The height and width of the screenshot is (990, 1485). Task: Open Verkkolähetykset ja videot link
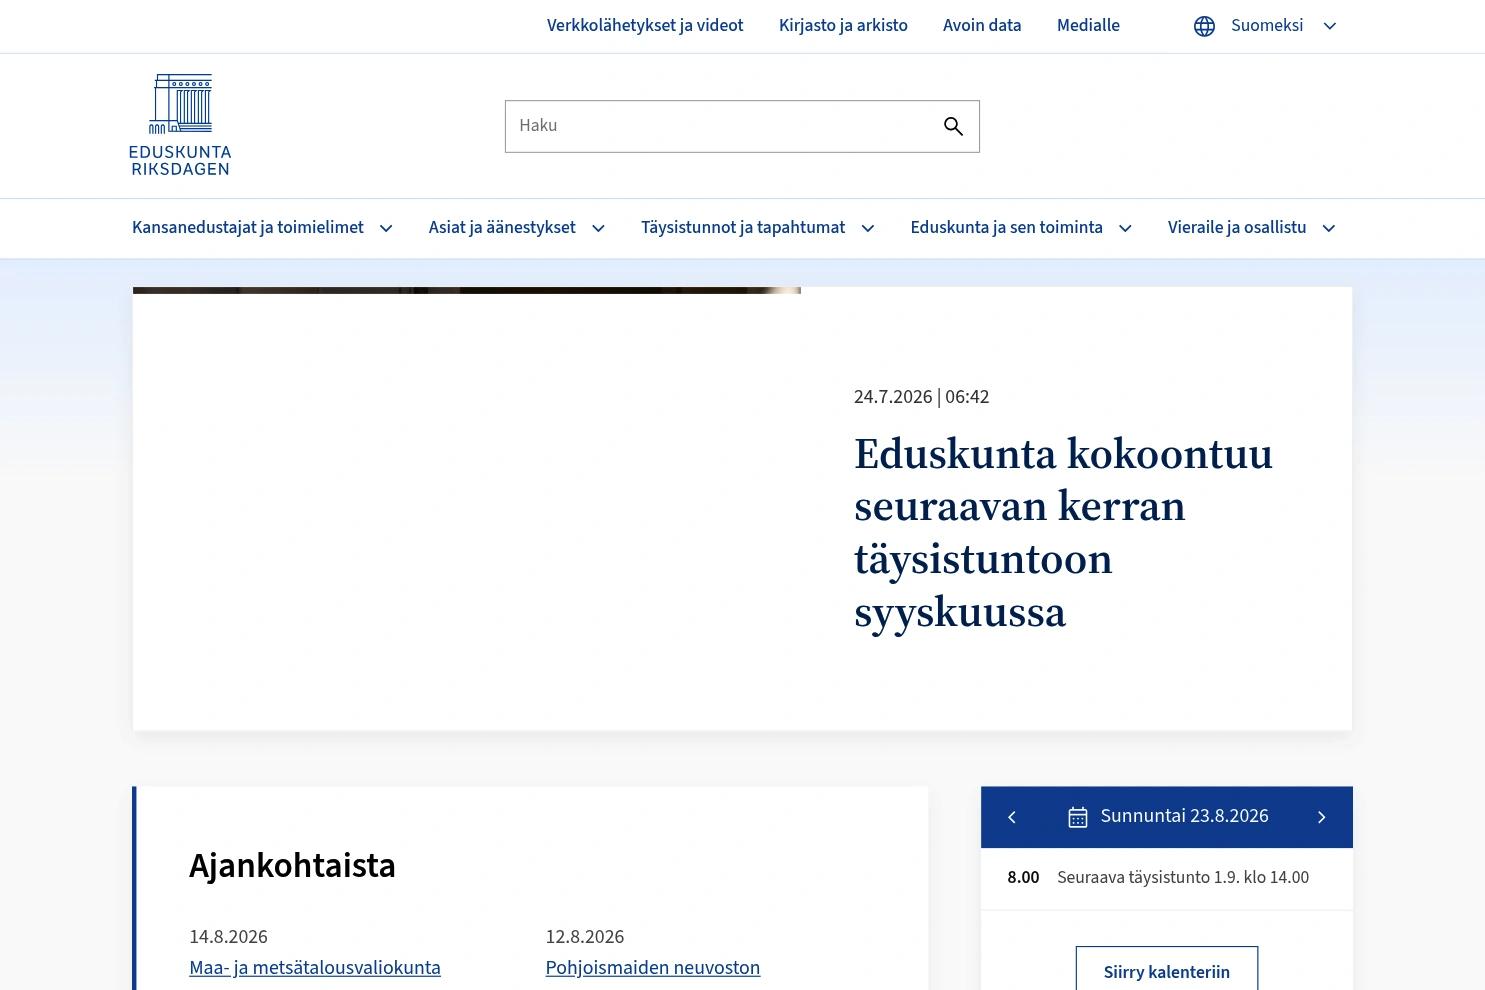(x=645, y=26)
